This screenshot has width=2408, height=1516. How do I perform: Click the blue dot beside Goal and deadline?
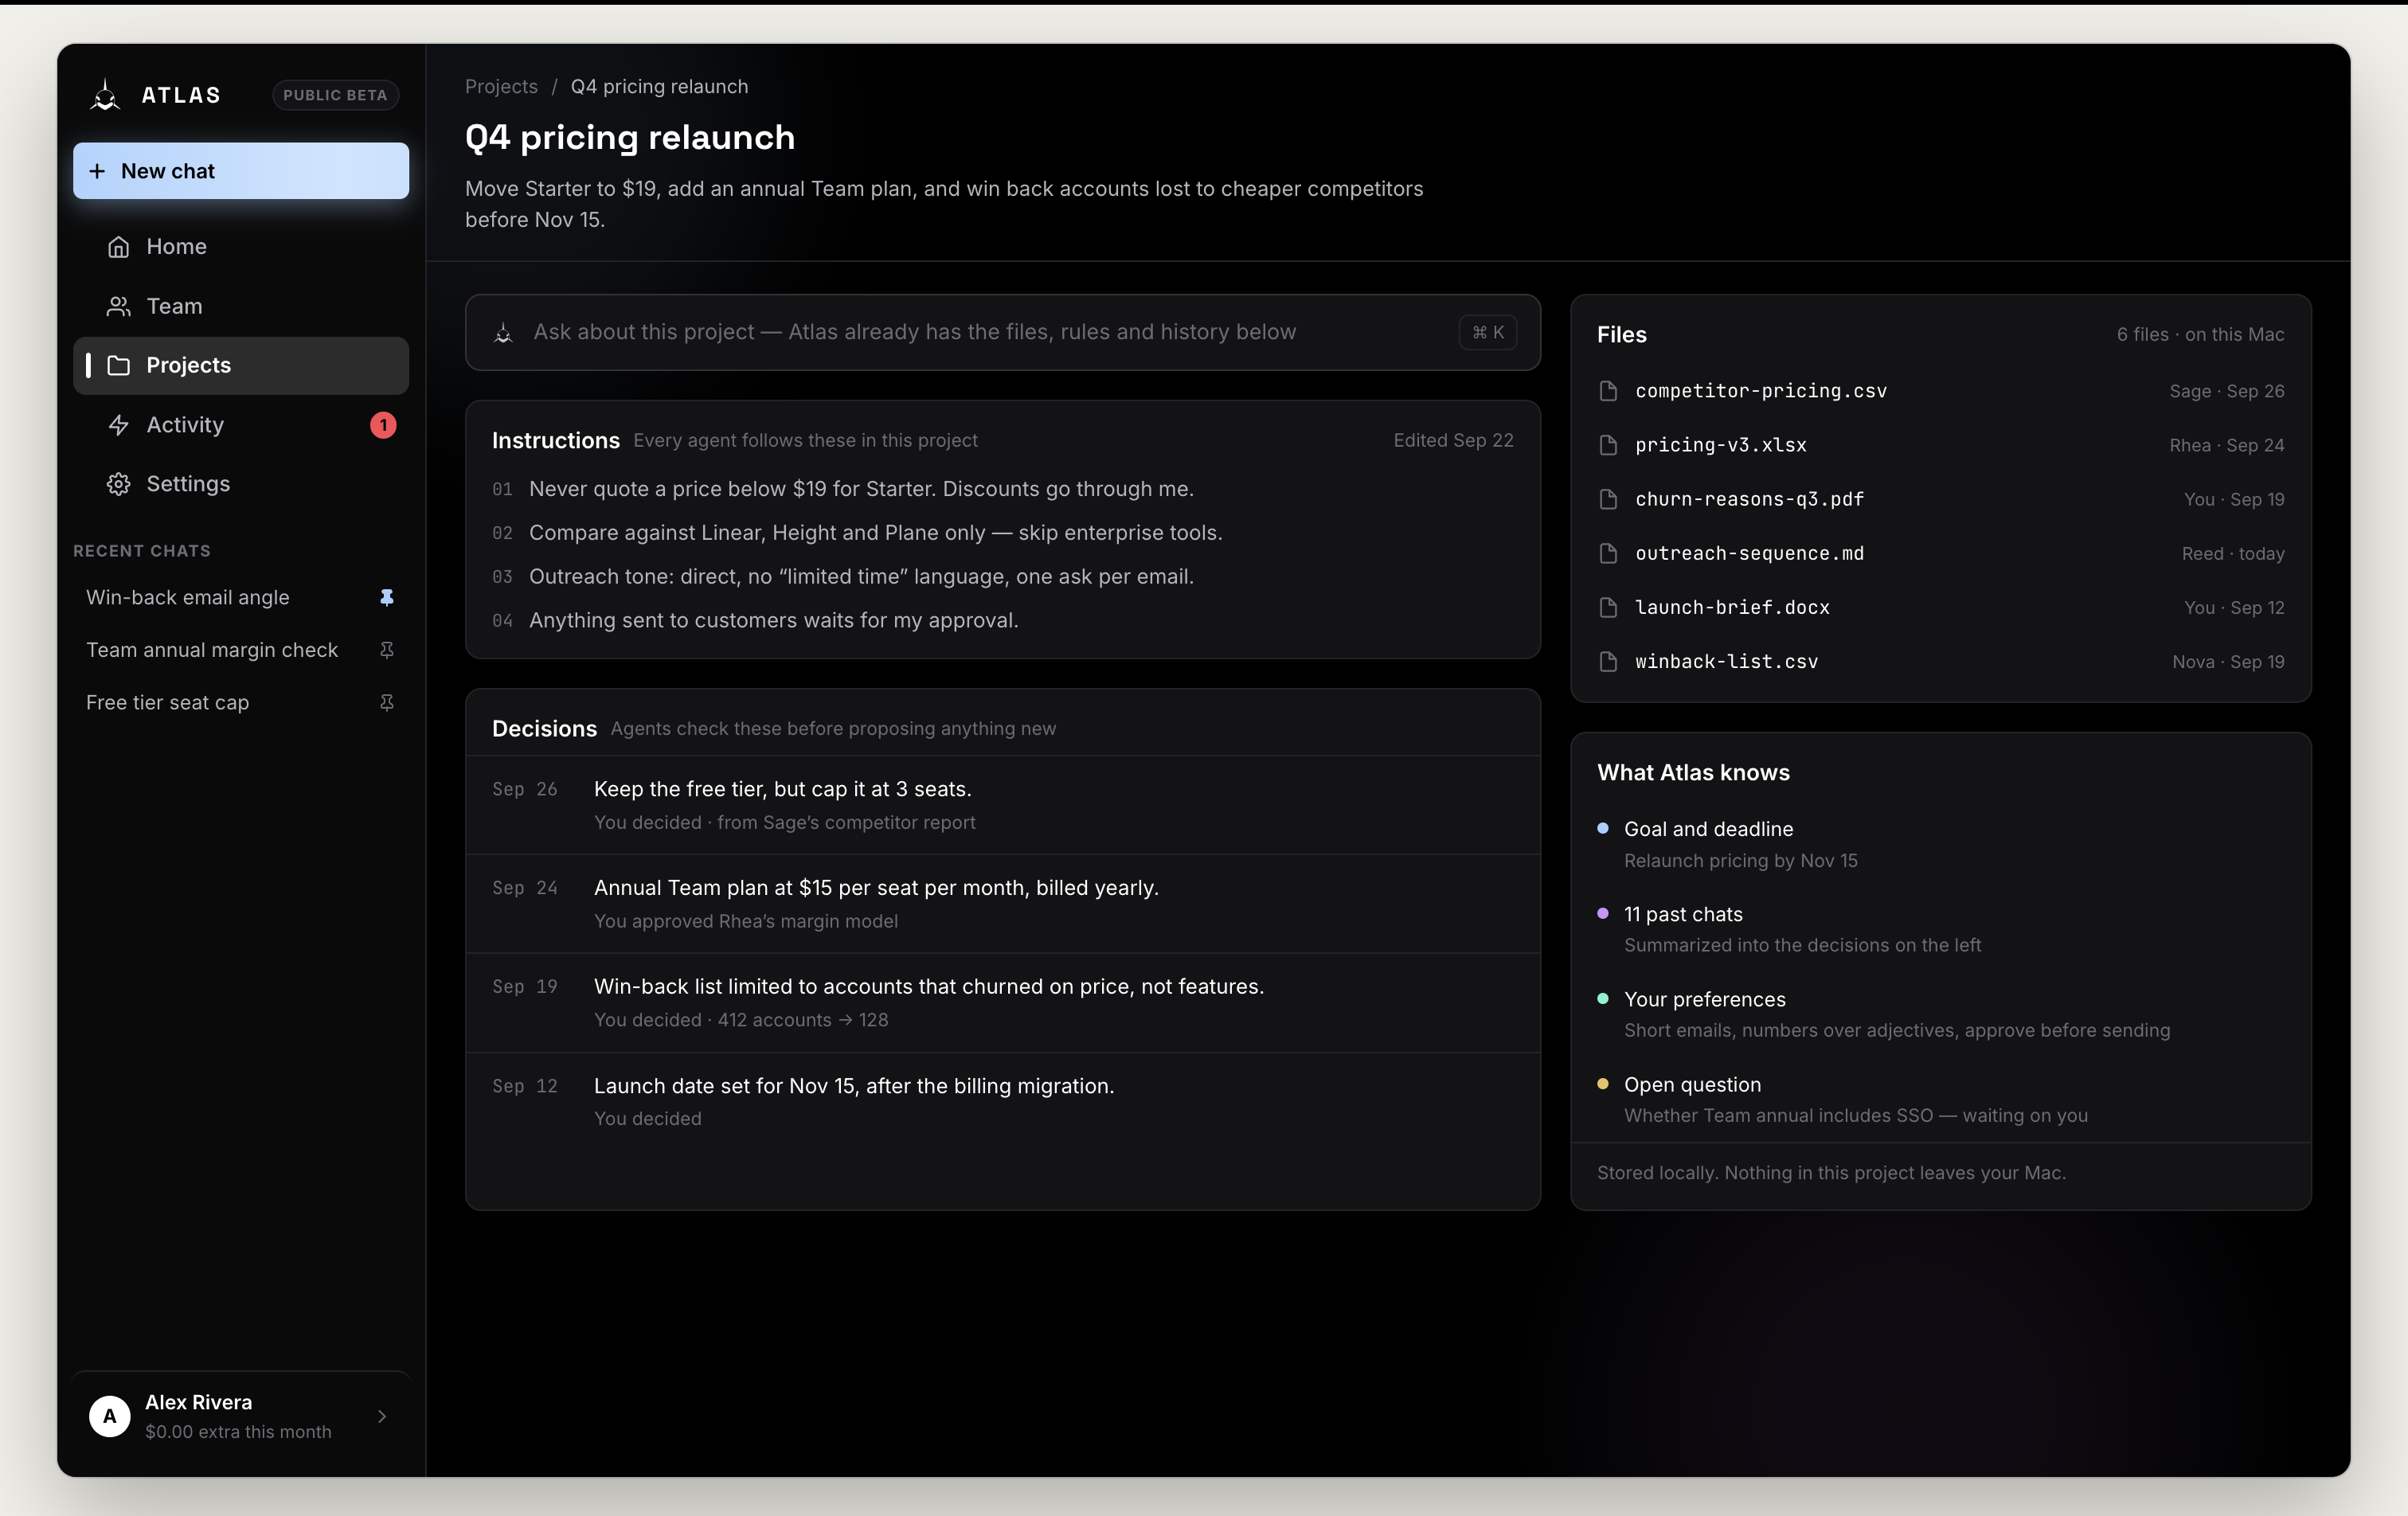tap(1603, 828)
